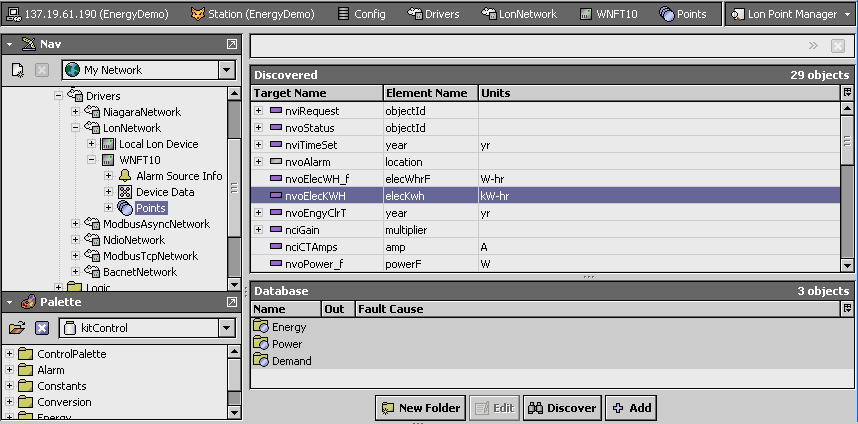Maximize the Palette side panel

(x=232, y=302)
